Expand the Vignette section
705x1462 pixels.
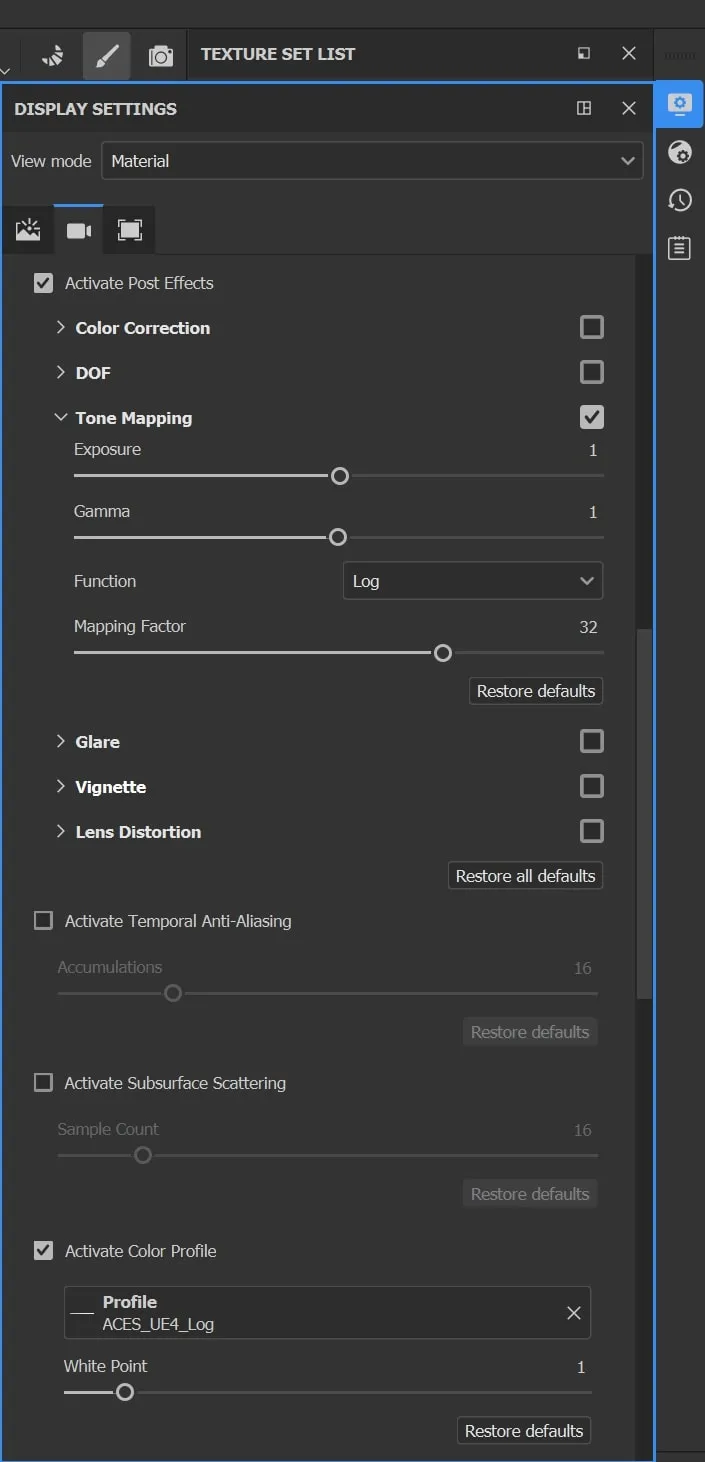point(61,787)
